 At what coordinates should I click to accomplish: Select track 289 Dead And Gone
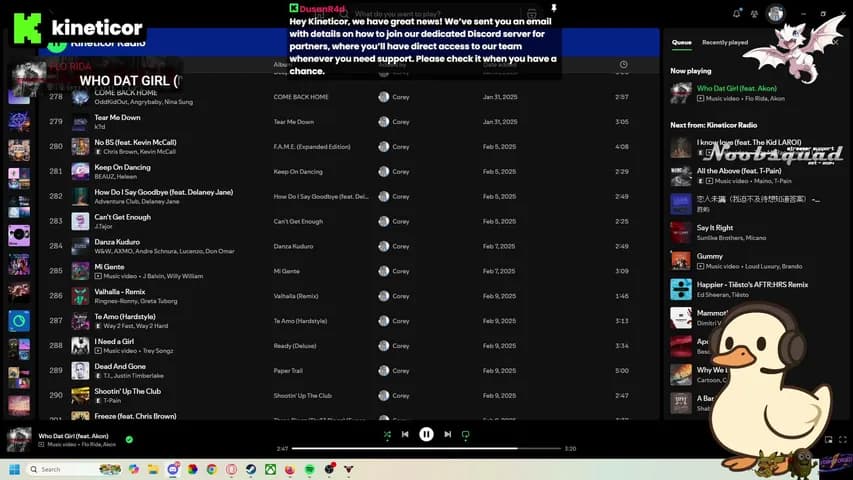click(348, 371)
